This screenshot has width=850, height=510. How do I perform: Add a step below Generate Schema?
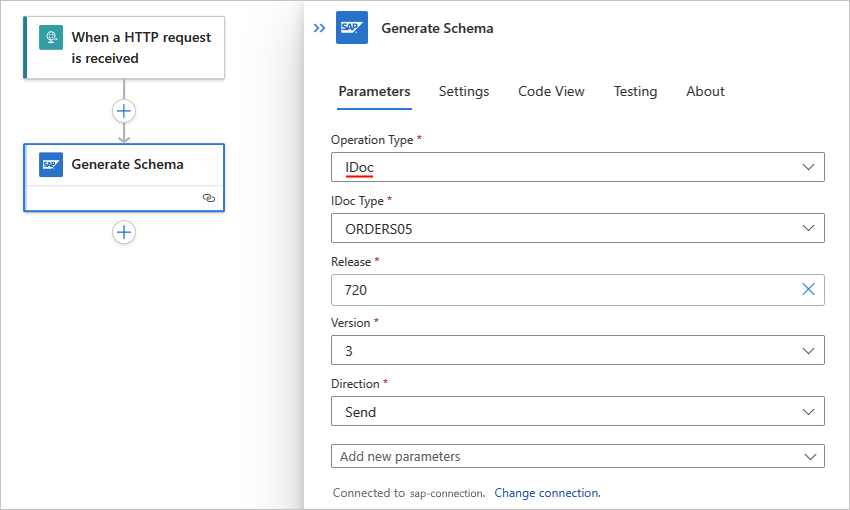[x=124, y=232]
